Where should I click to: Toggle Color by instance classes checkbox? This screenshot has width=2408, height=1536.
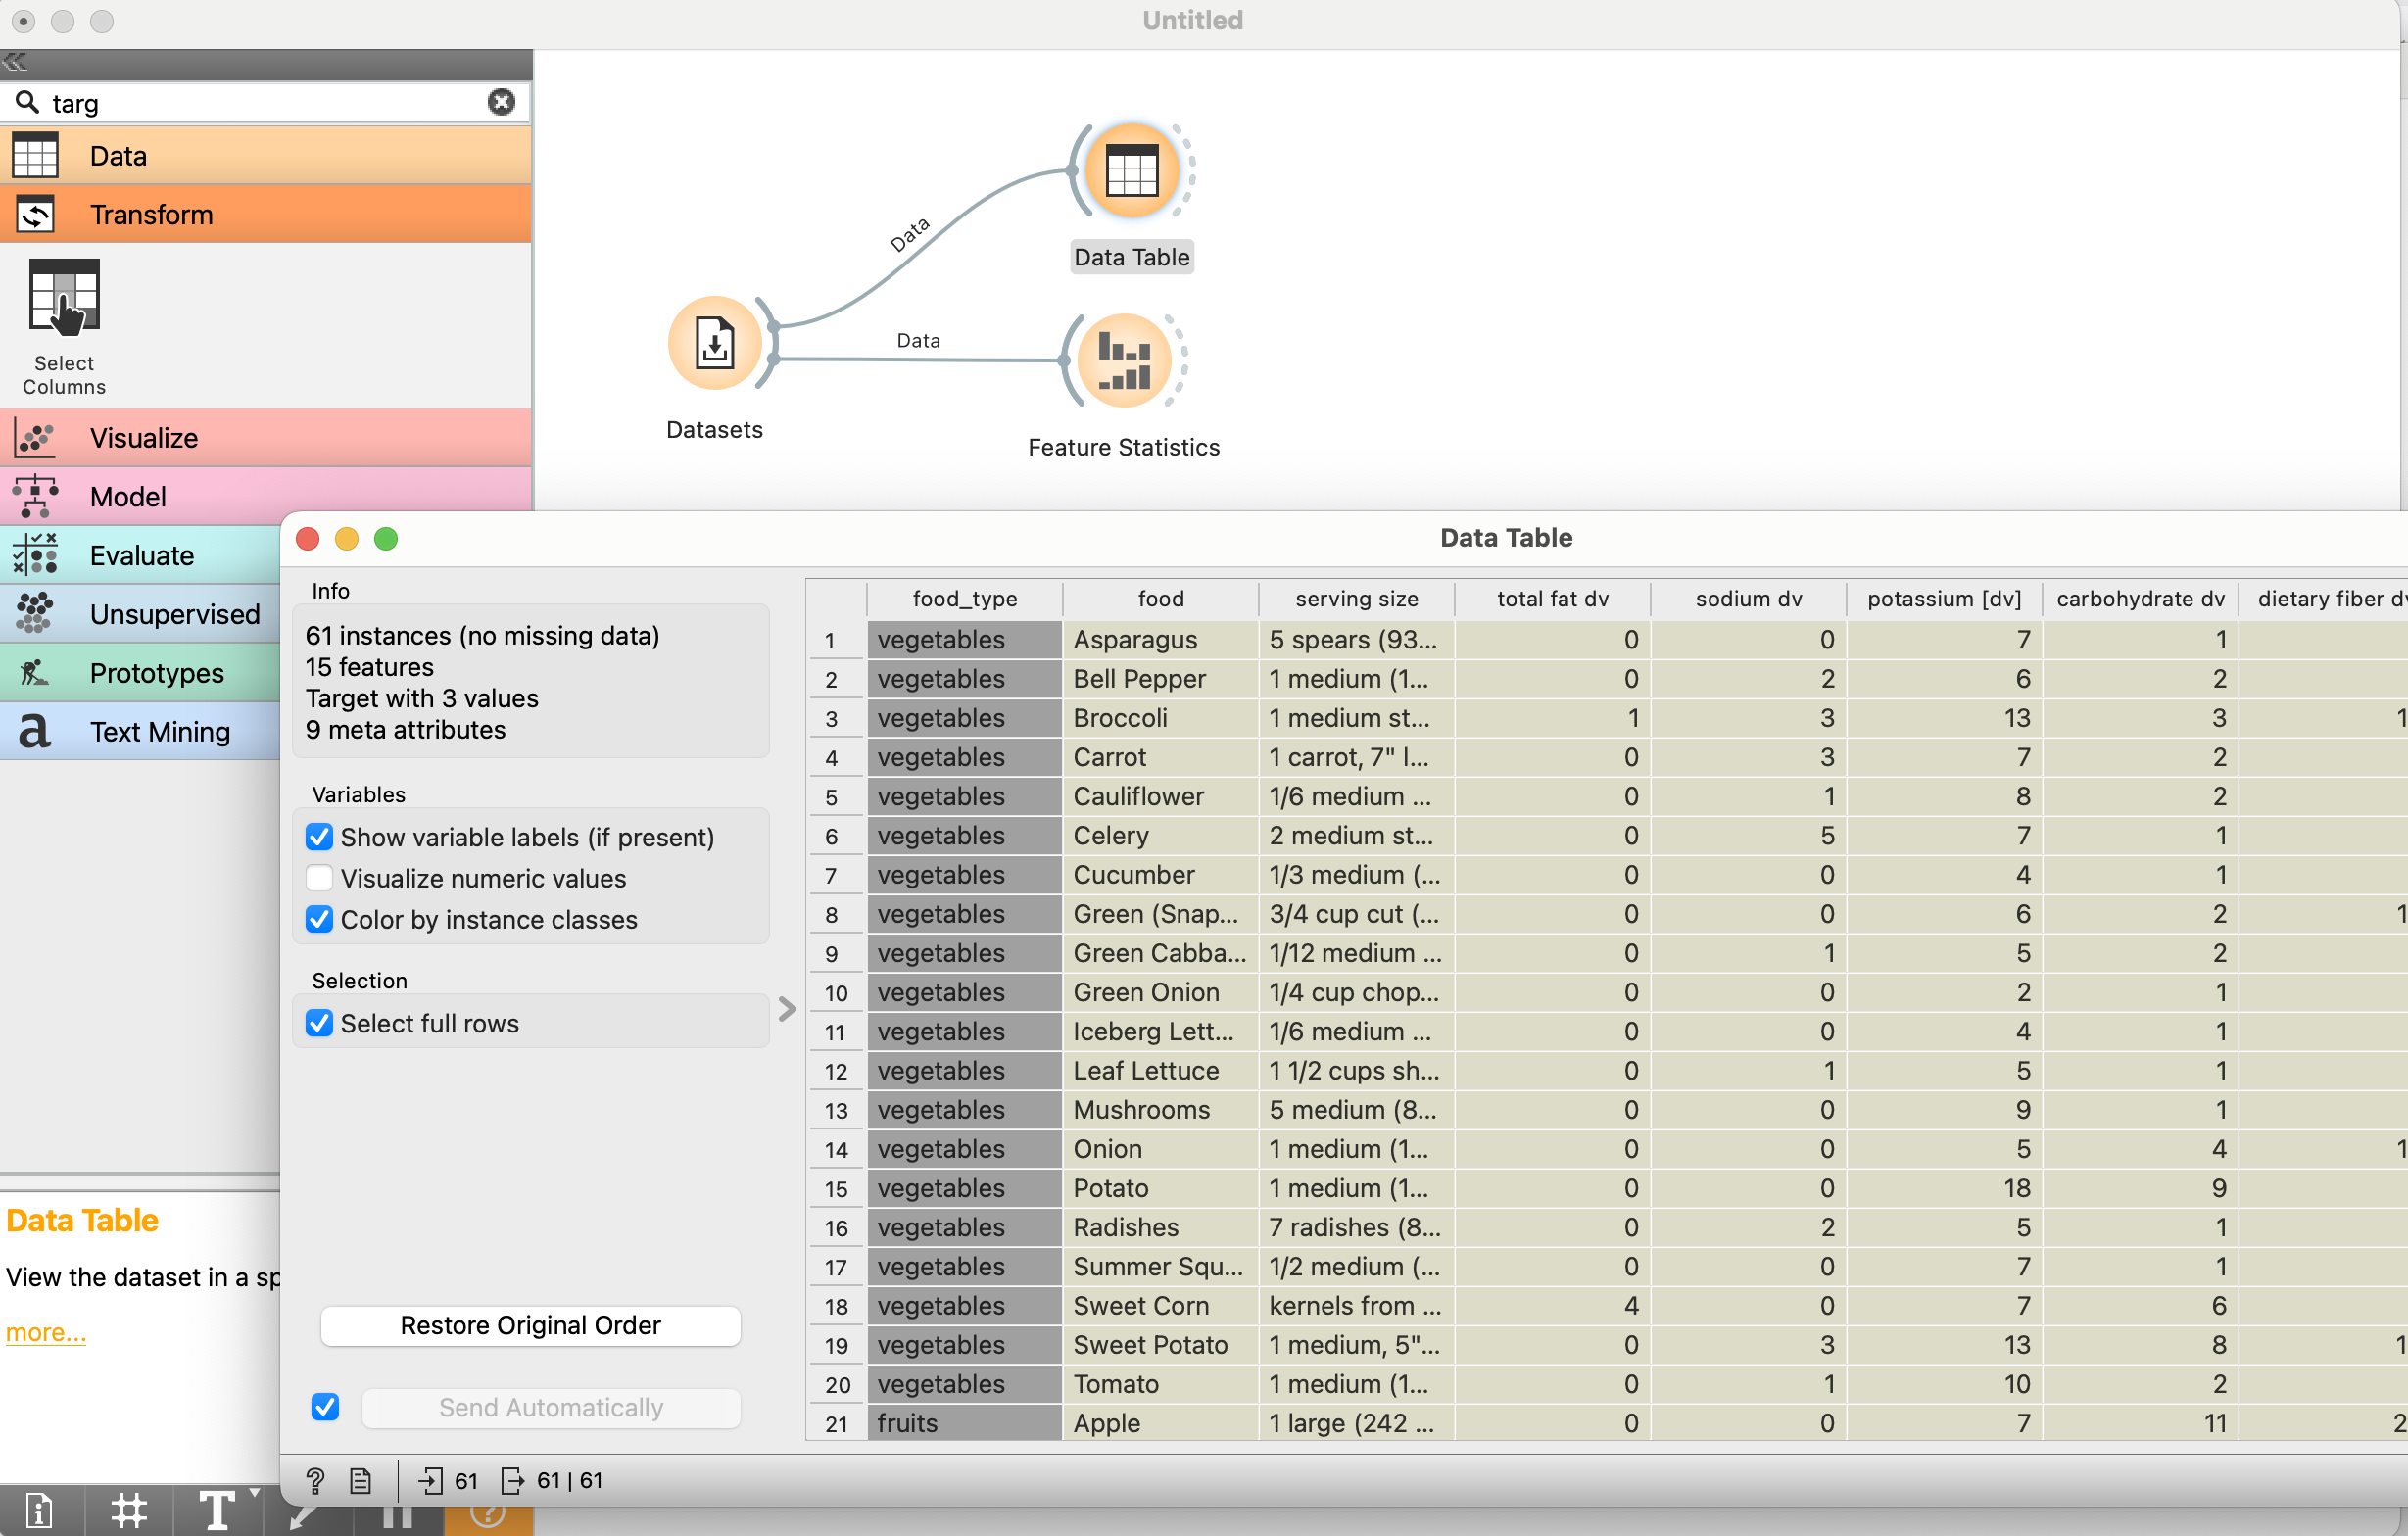(319, 919)
